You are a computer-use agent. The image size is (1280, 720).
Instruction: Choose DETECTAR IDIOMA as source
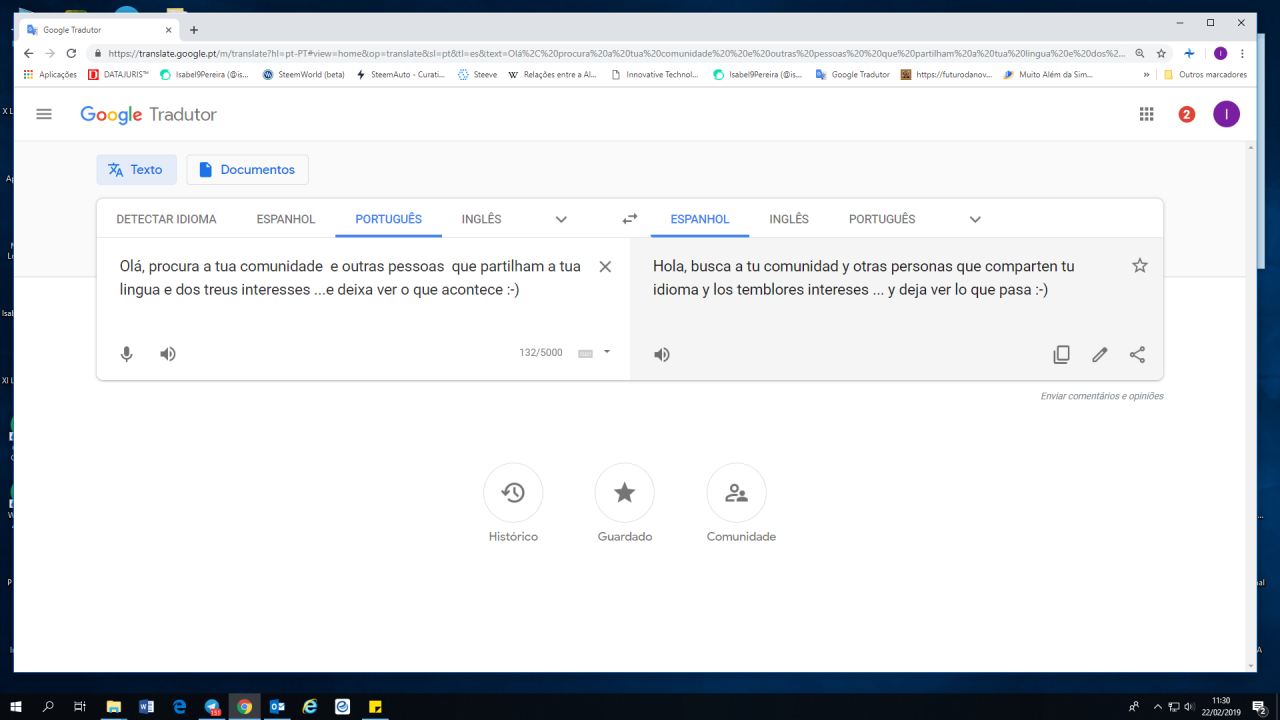(x=166, y=219)
